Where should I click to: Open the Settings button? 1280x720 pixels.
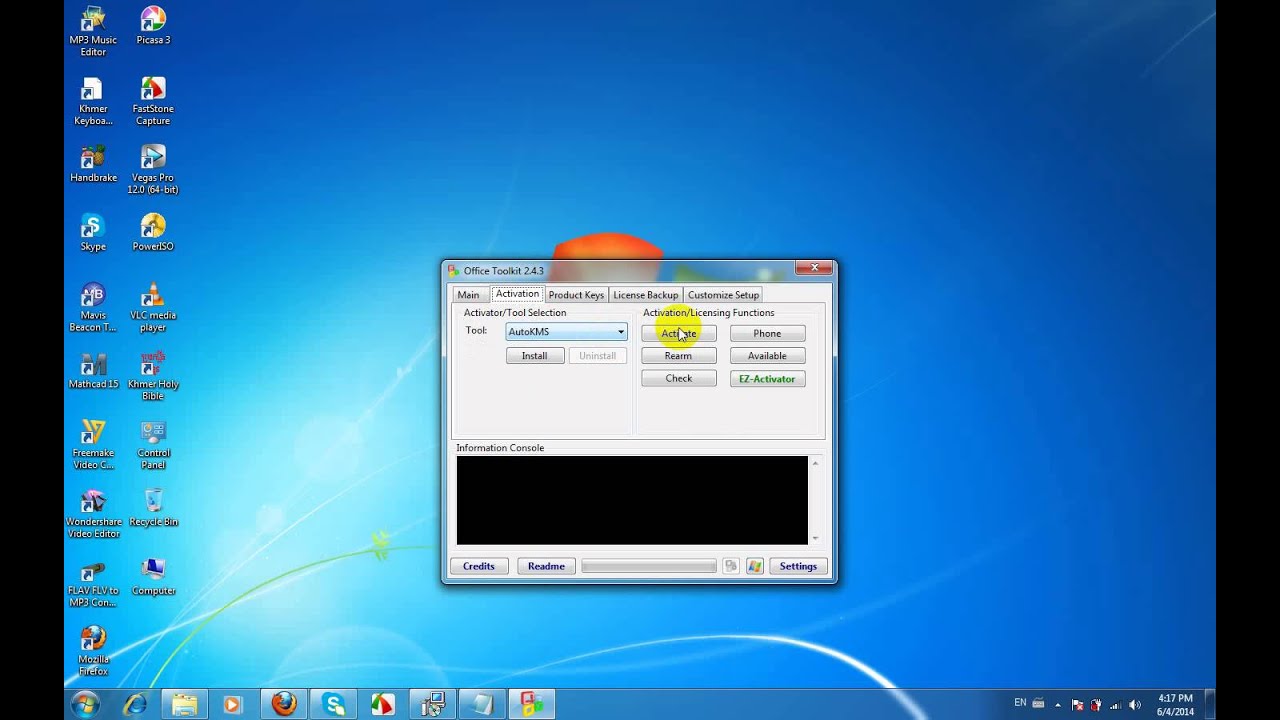(x=798, y=566)
